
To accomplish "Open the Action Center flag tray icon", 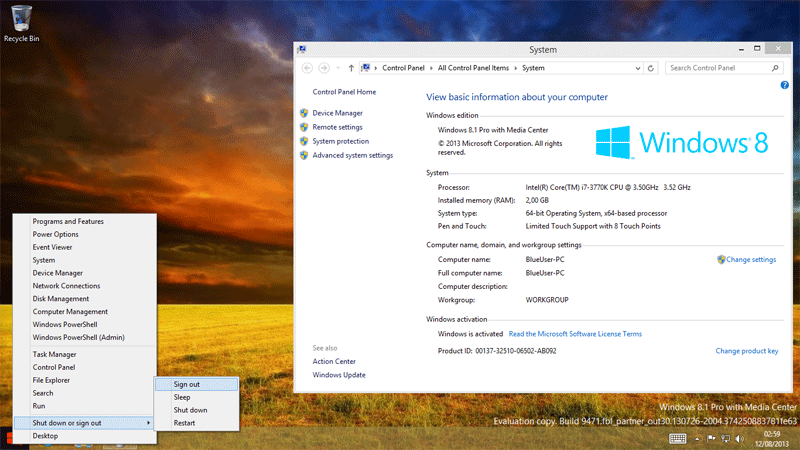I will click(711, 438).
